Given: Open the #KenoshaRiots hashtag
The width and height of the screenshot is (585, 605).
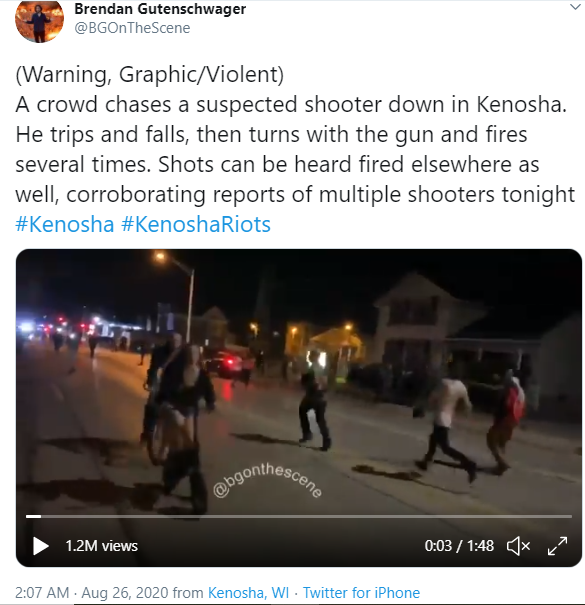Looking at the screenshot, I should (x=196, y=224).
